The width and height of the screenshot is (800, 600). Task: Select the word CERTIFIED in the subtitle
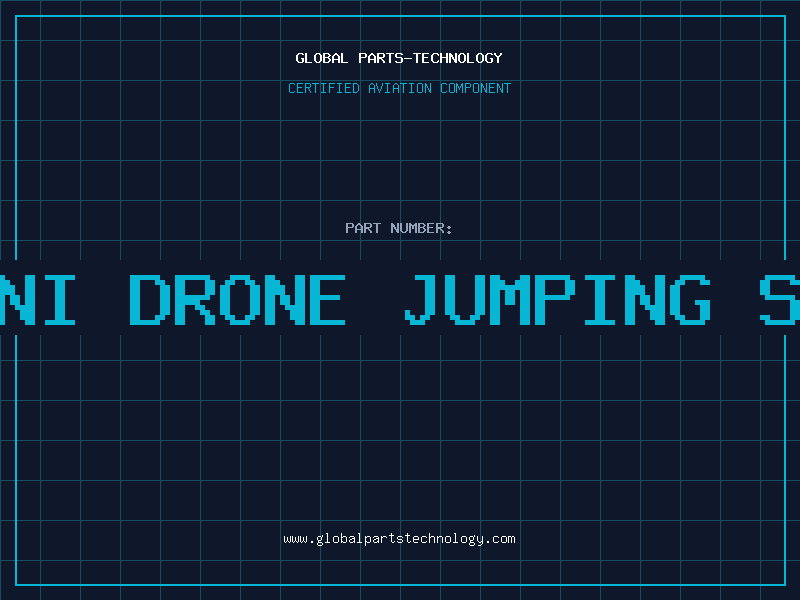pos(324,88)
